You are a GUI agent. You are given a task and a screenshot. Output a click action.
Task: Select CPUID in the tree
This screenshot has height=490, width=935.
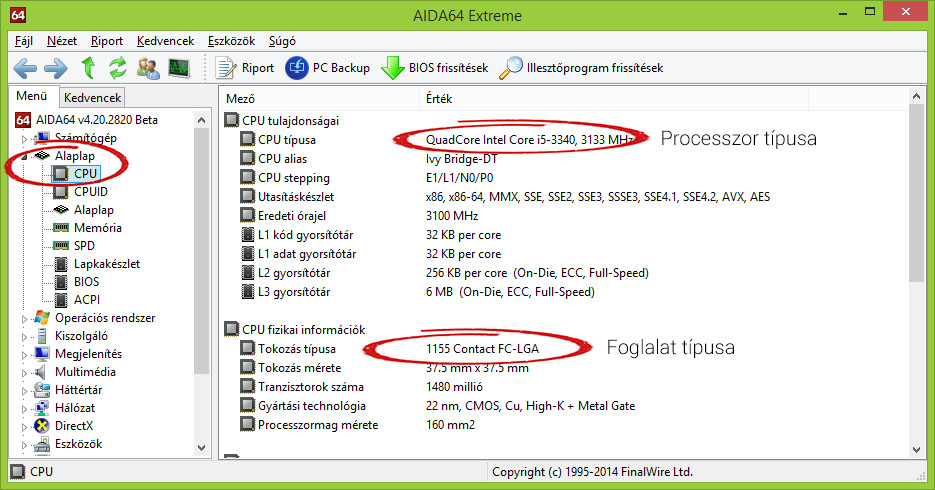point(91,192)
